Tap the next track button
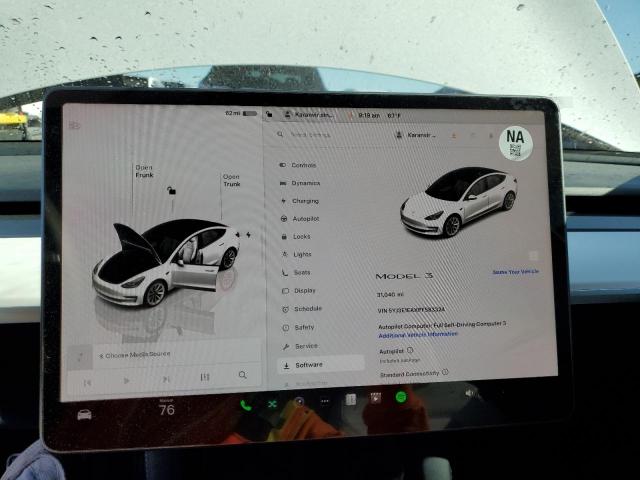640x480 pixels. [165, 379]
